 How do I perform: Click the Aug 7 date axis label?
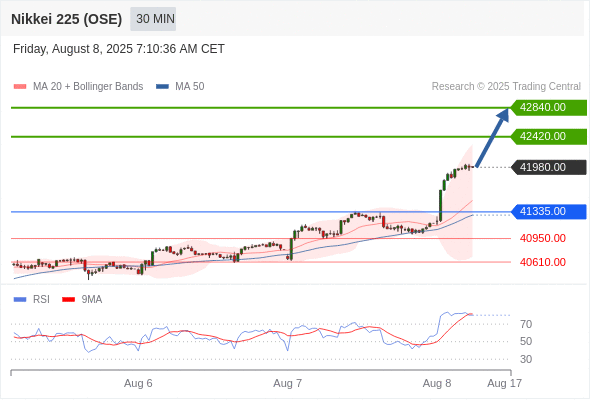[x=287, y=383]
